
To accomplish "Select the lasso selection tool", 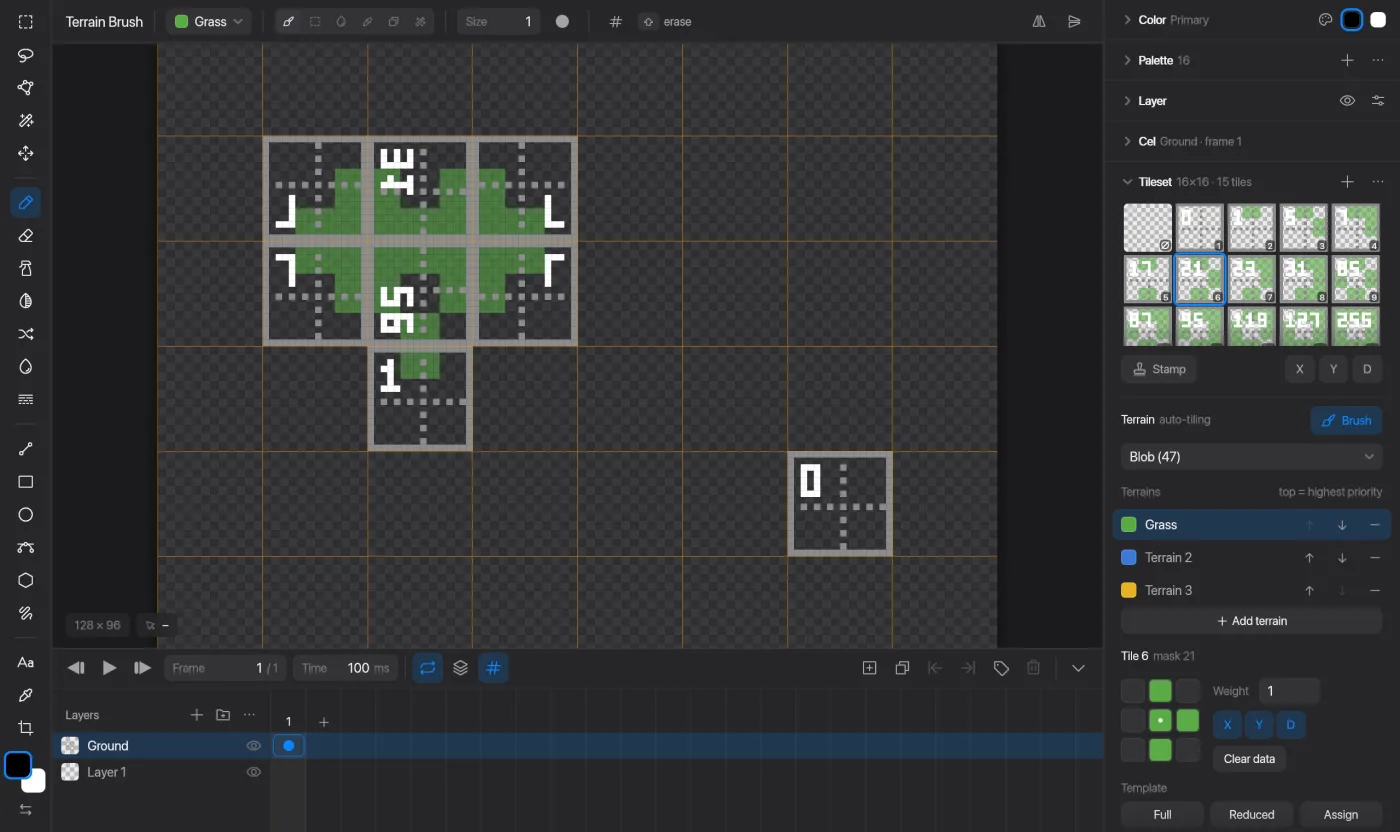I will (x=26, y=55).
